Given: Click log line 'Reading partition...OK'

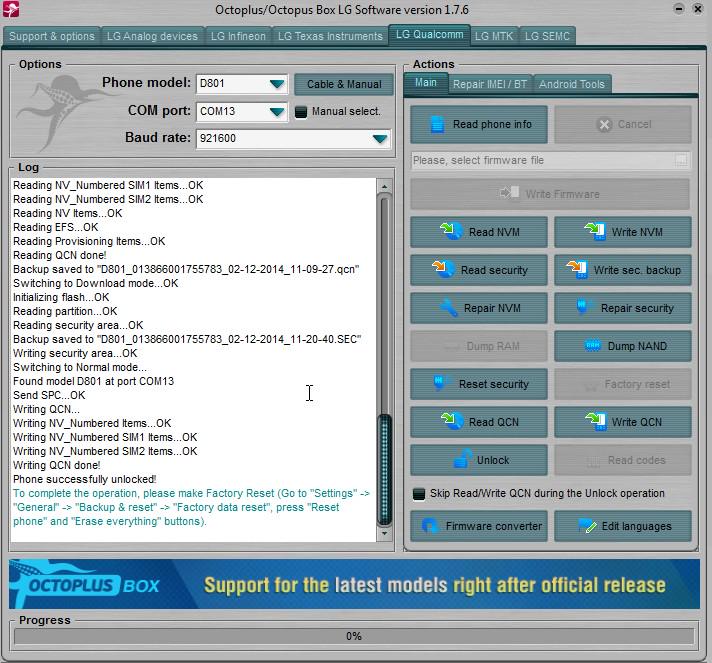Looking at the screenshot, I should pyautogui.click(x=65, y=311).
